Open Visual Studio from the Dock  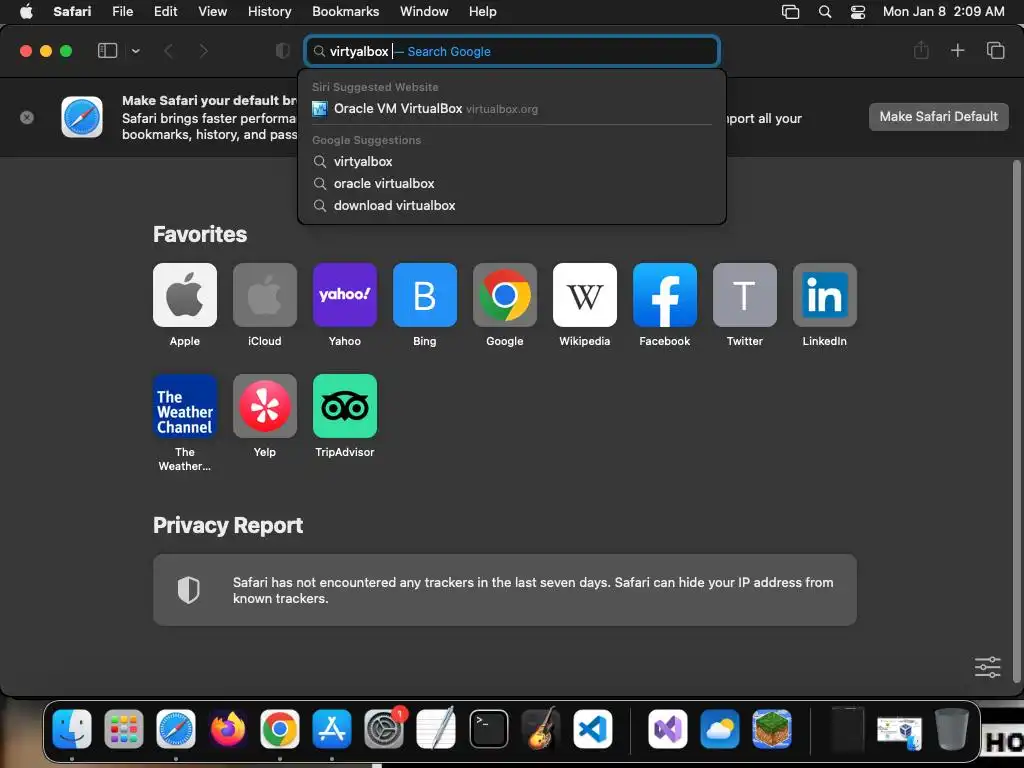click(x=667, y=729)
